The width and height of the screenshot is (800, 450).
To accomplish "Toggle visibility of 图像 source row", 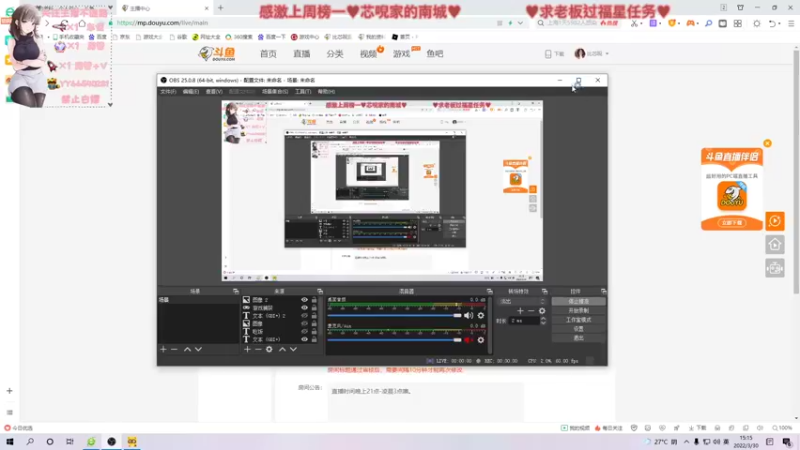I will click(305, 323).
